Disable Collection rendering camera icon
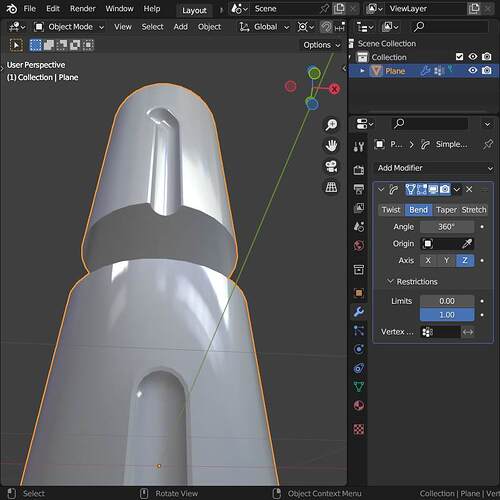Viewport: 500px width, 500px height. pos(487,57)
